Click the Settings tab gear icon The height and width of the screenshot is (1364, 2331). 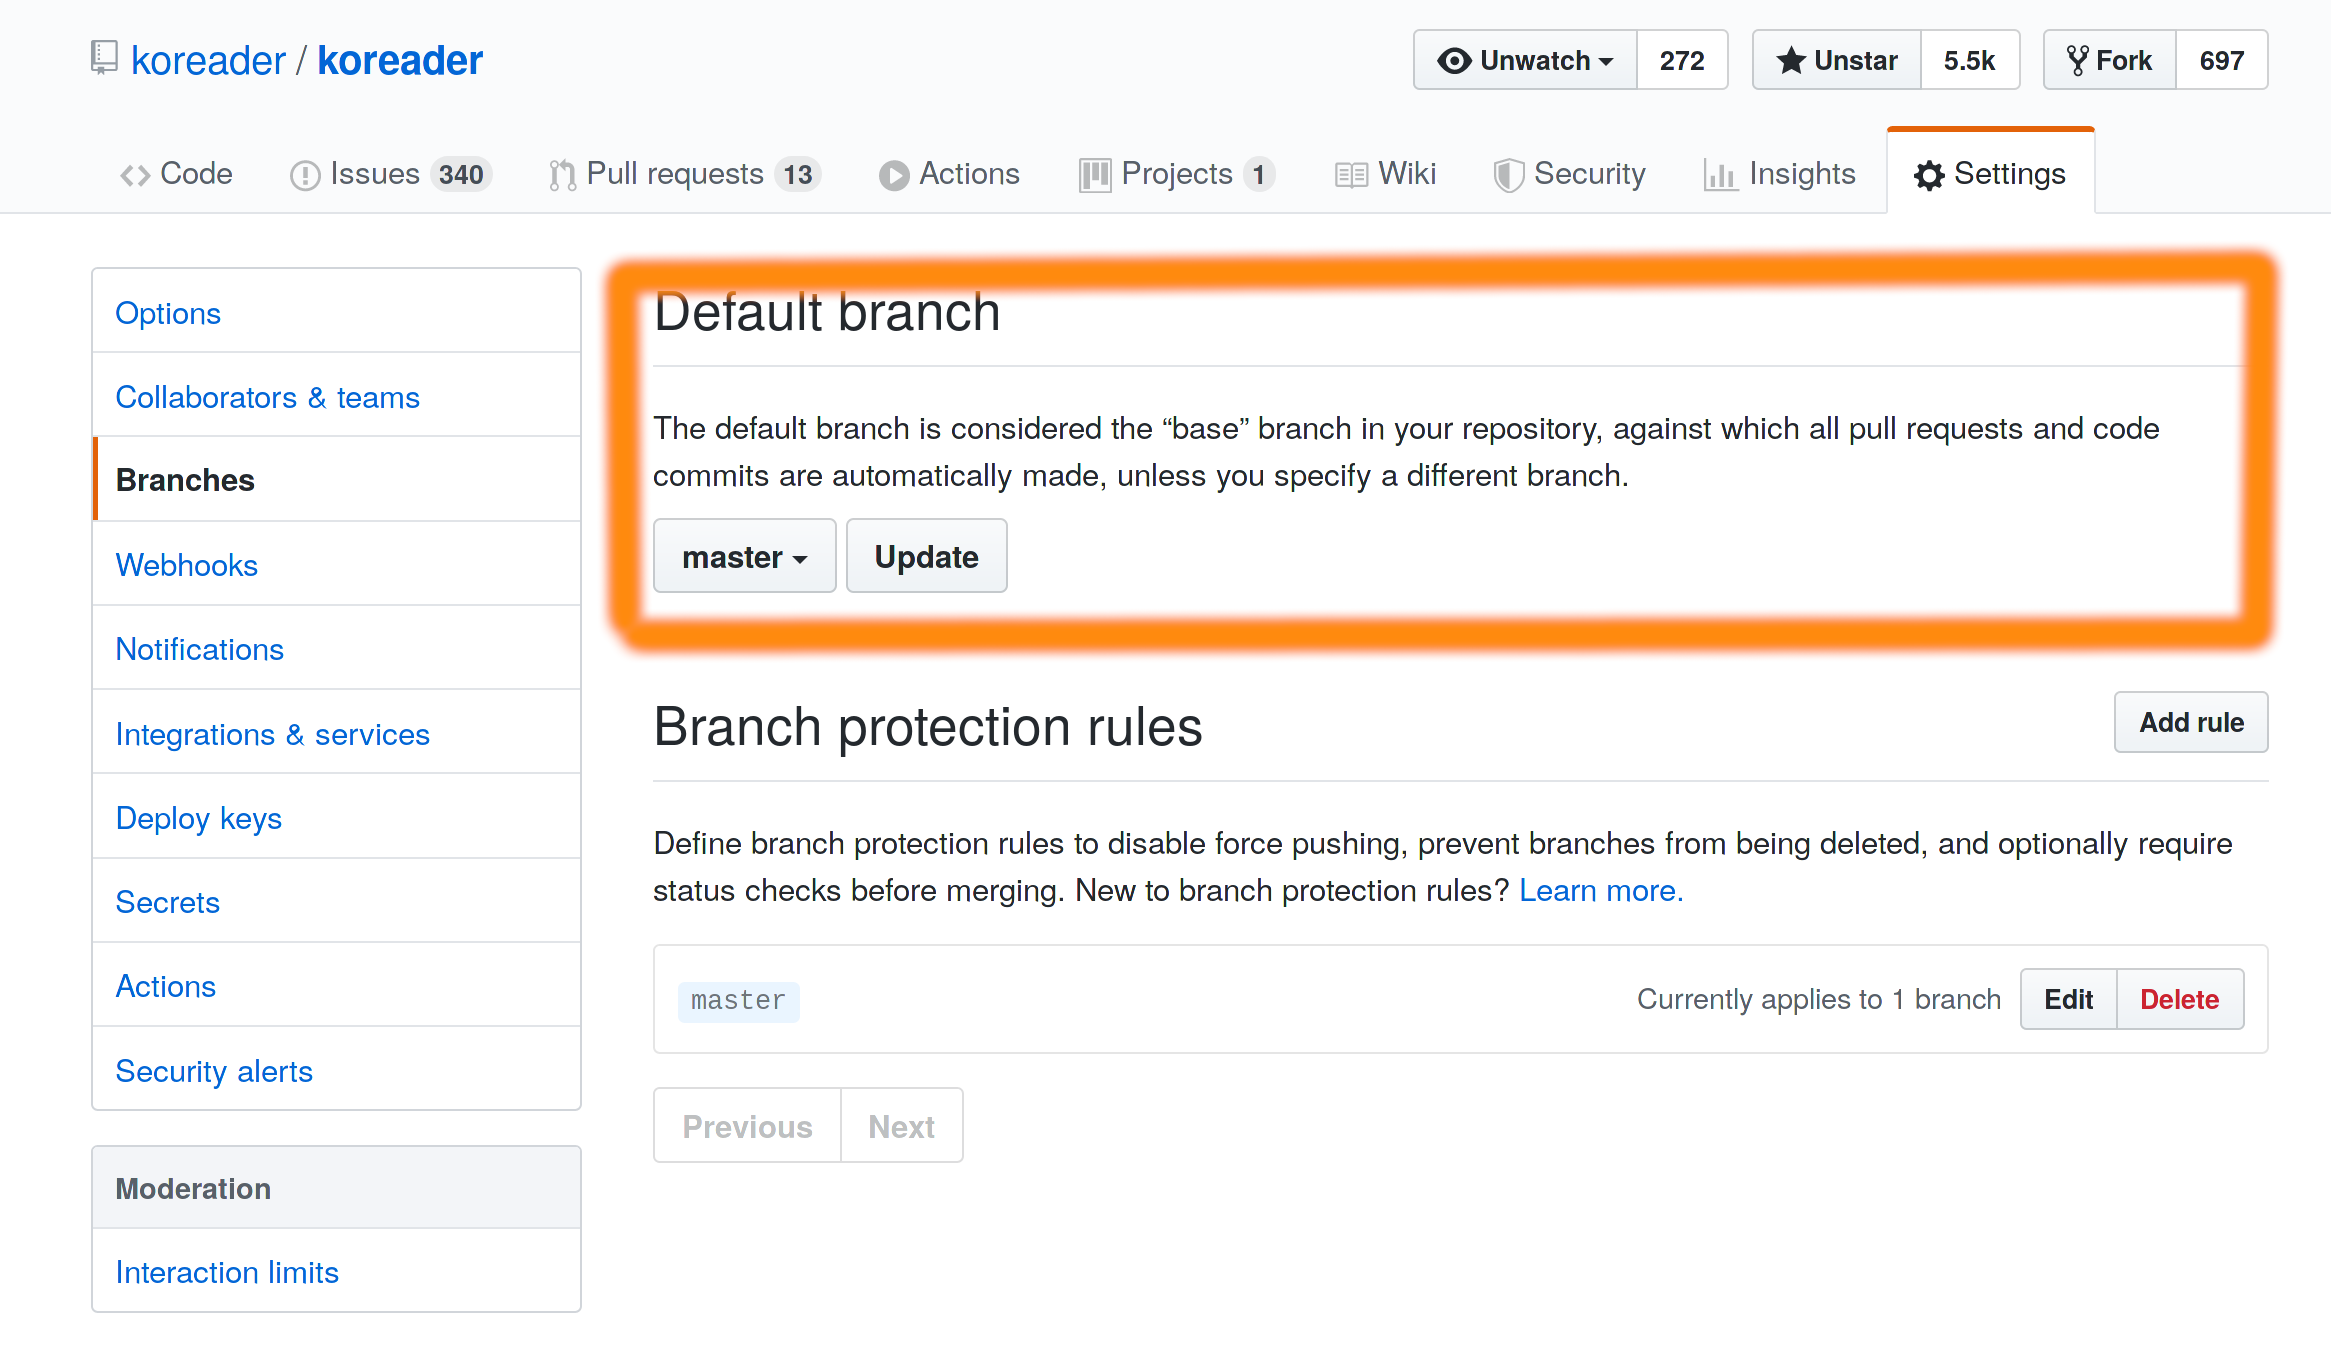1929,176
